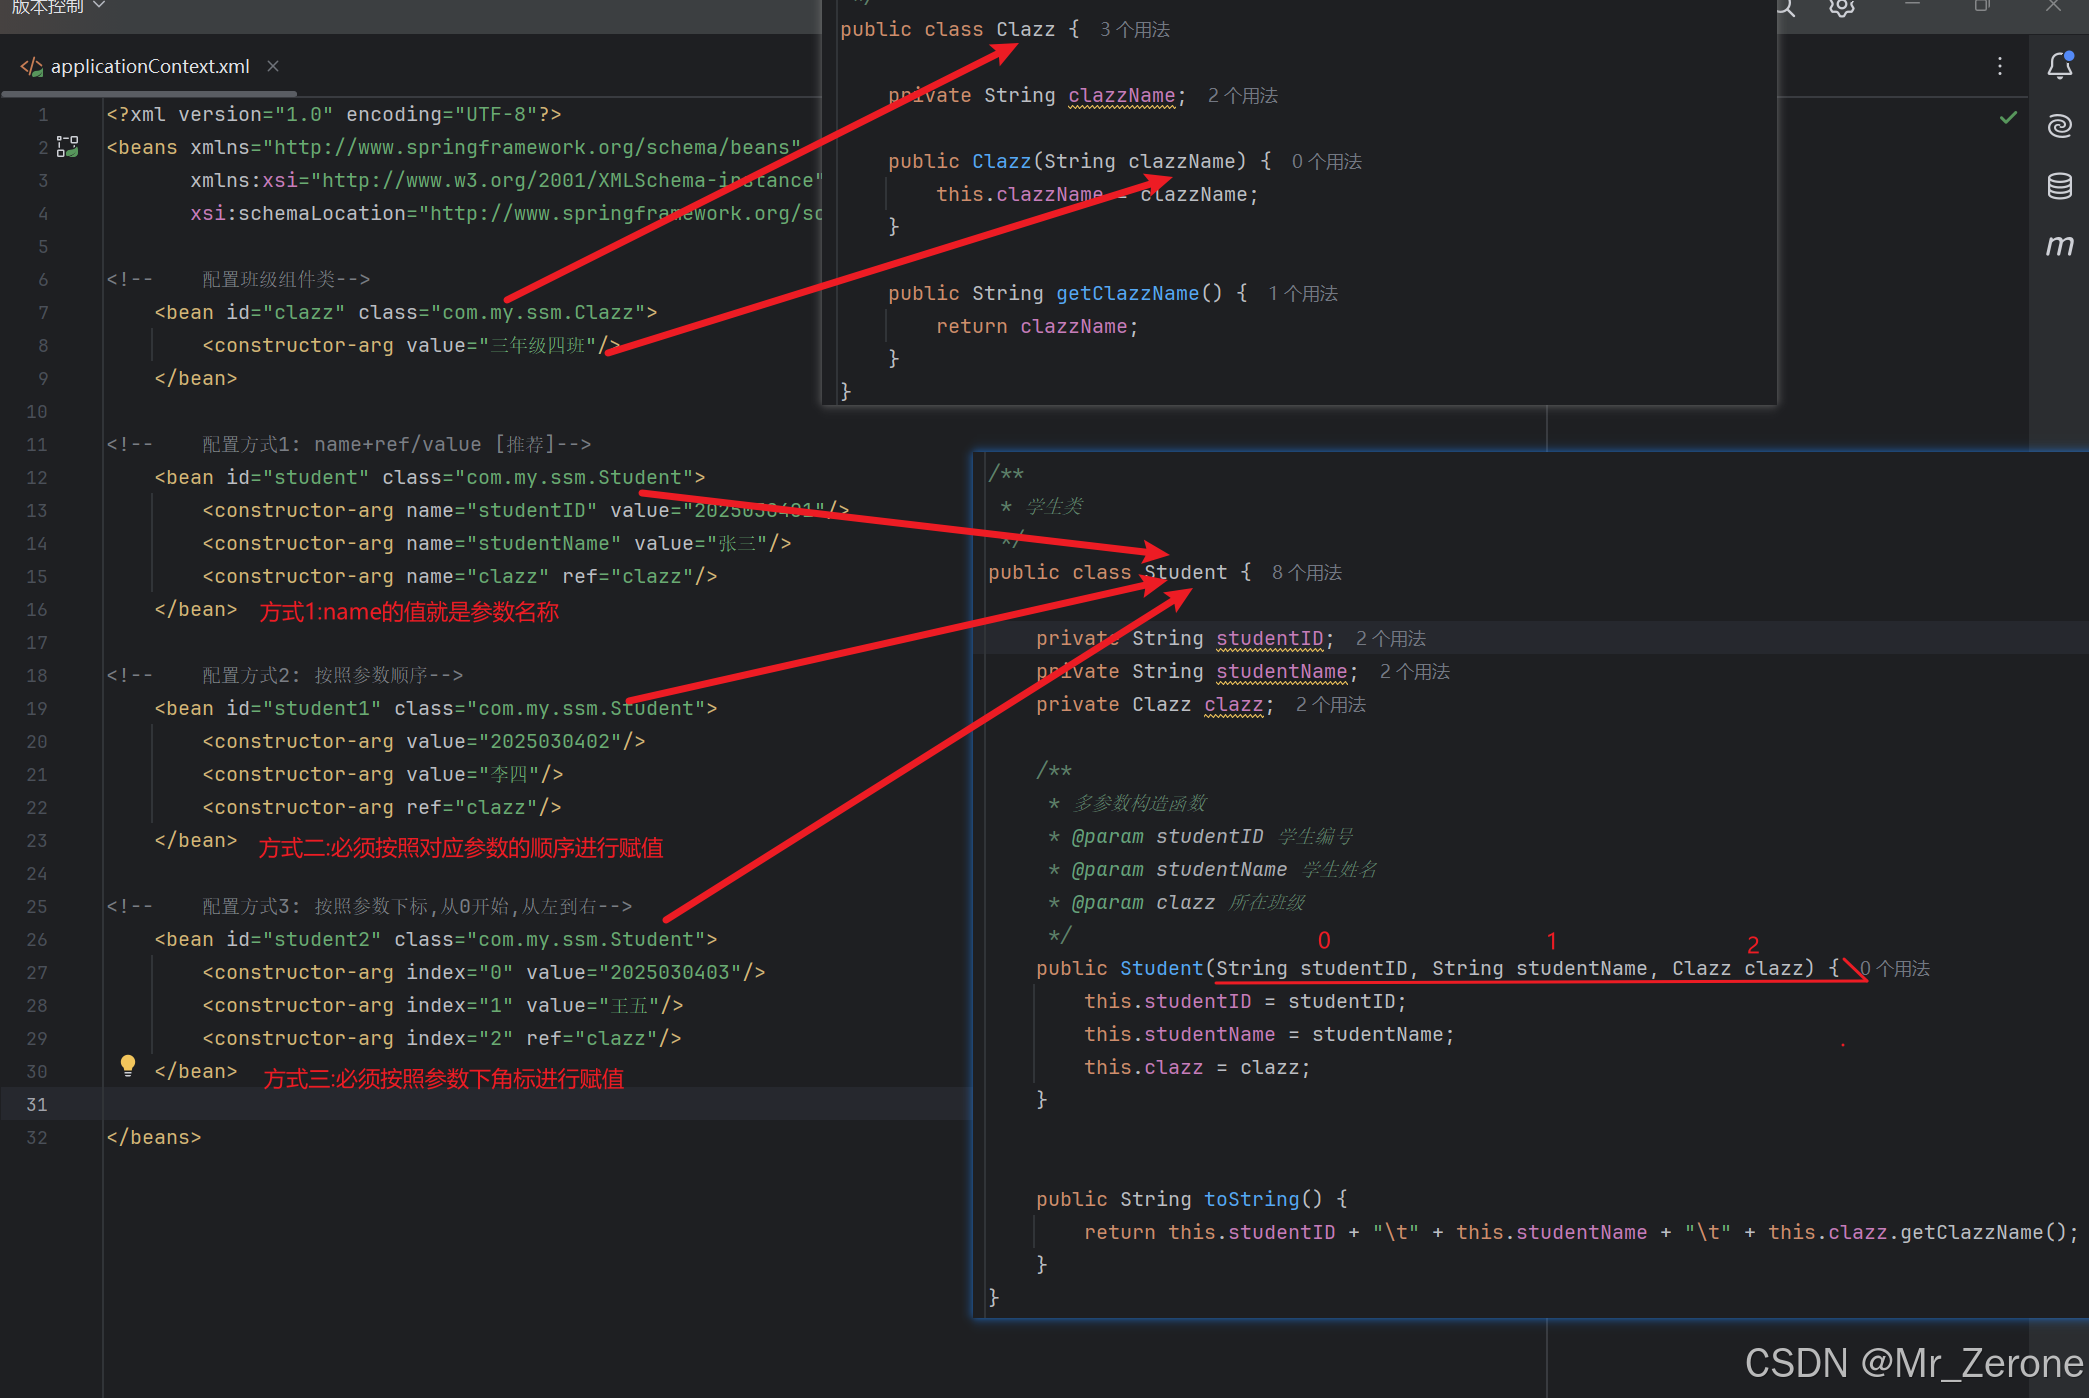Screen dimensions: 2089x1398
Task: Click the lightbulb intention icon near line 30
Action: click(x=127, y=1066)
